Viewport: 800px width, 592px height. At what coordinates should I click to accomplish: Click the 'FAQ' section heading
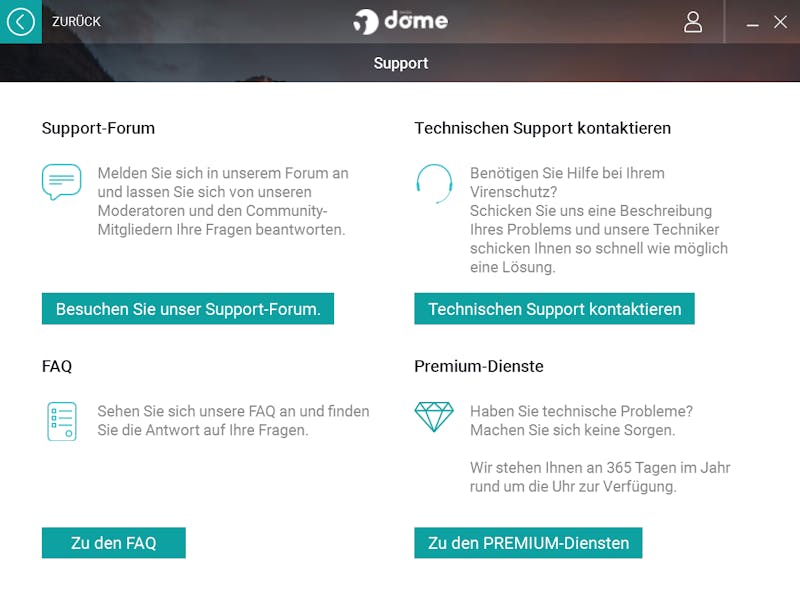pyautogui.click(x=57, y=366)
